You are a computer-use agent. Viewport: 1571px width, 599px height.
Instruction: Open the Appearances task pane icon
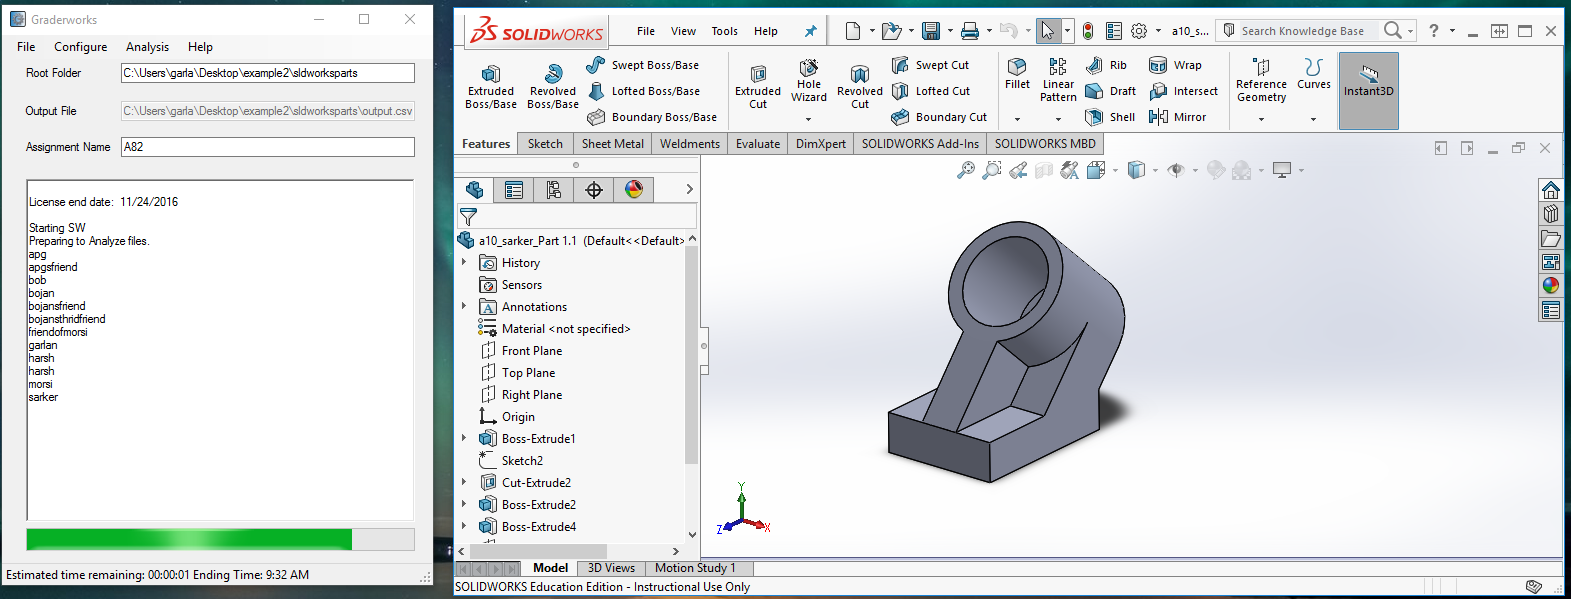(1550, 285)
